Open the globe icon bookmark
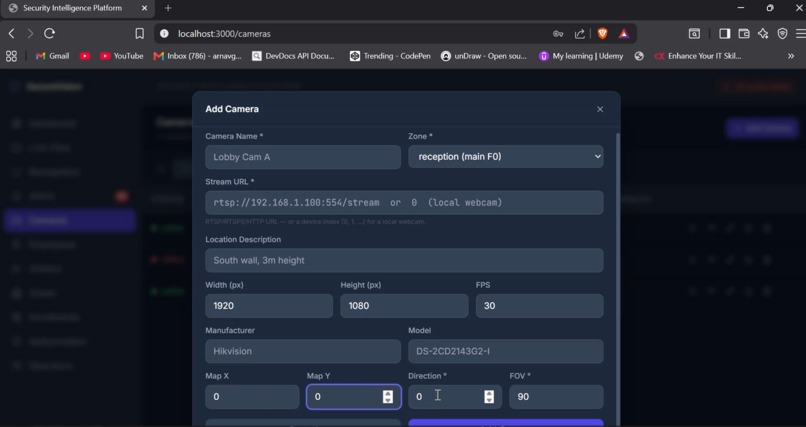The height and width of the screenshot is (427, 806). (639, 56)
